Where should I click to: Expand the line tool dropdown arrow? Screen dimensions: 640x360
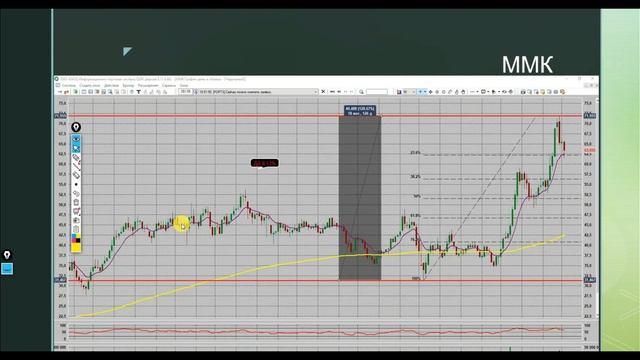pos(477,92)
